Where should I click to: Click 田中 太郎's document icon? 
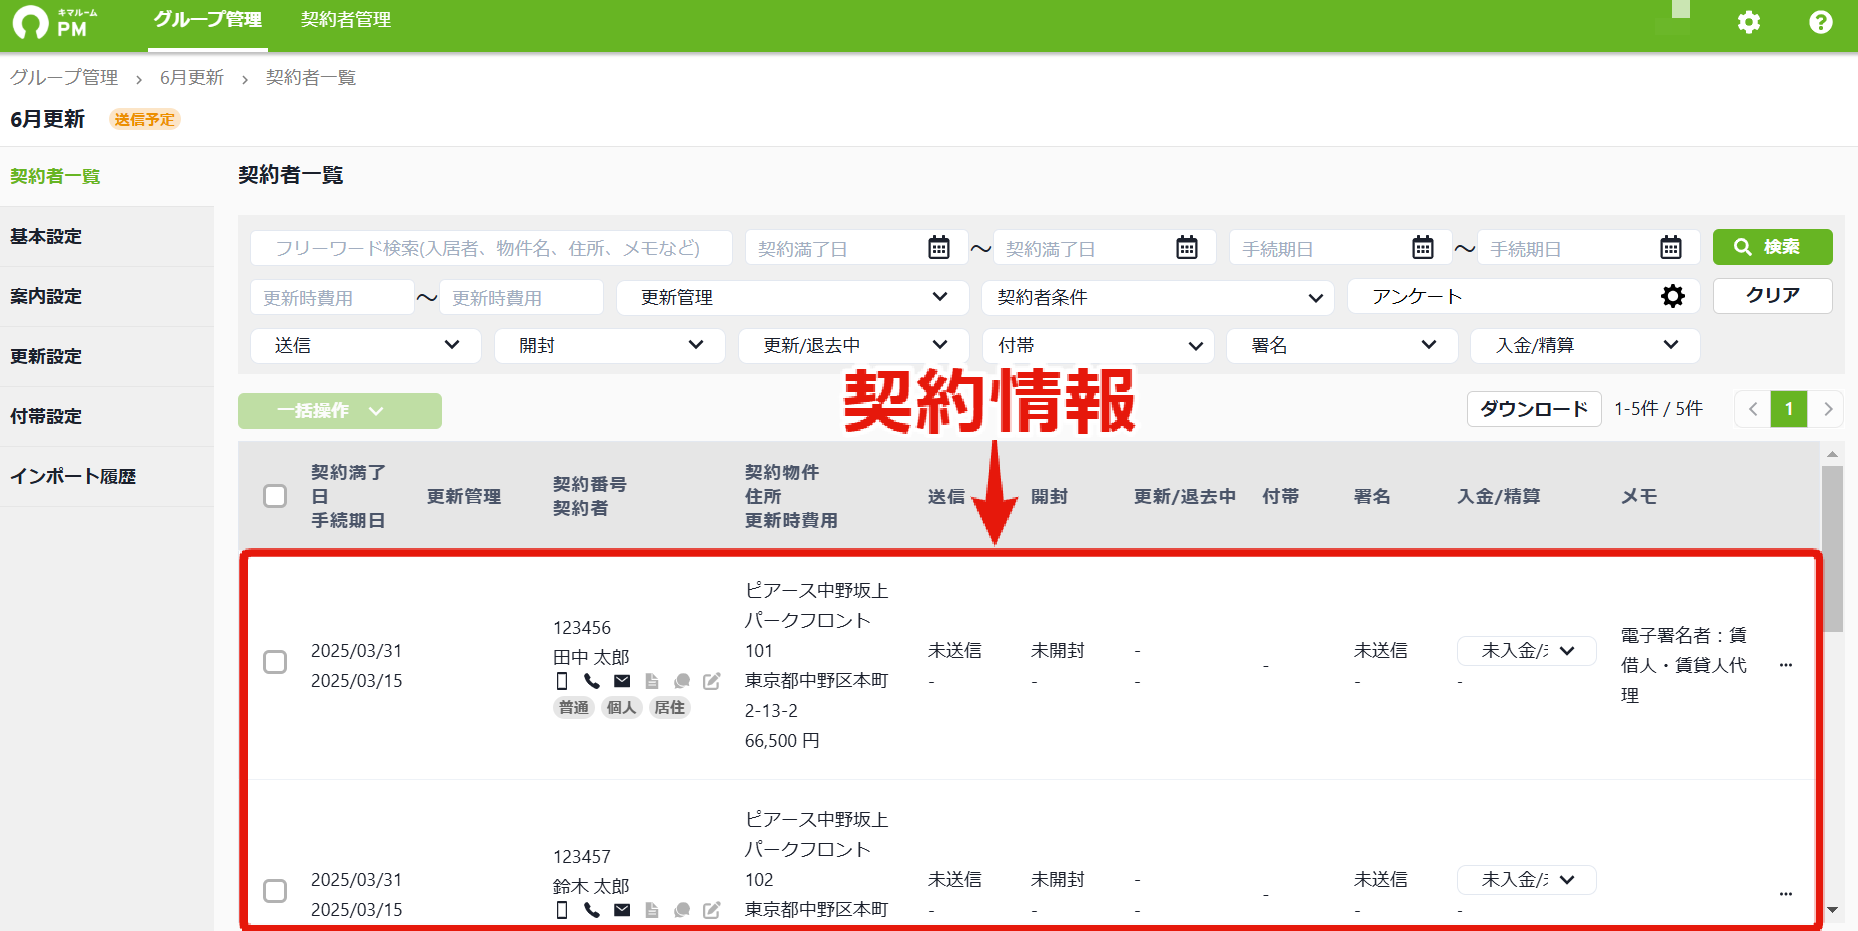pos(652,681)
